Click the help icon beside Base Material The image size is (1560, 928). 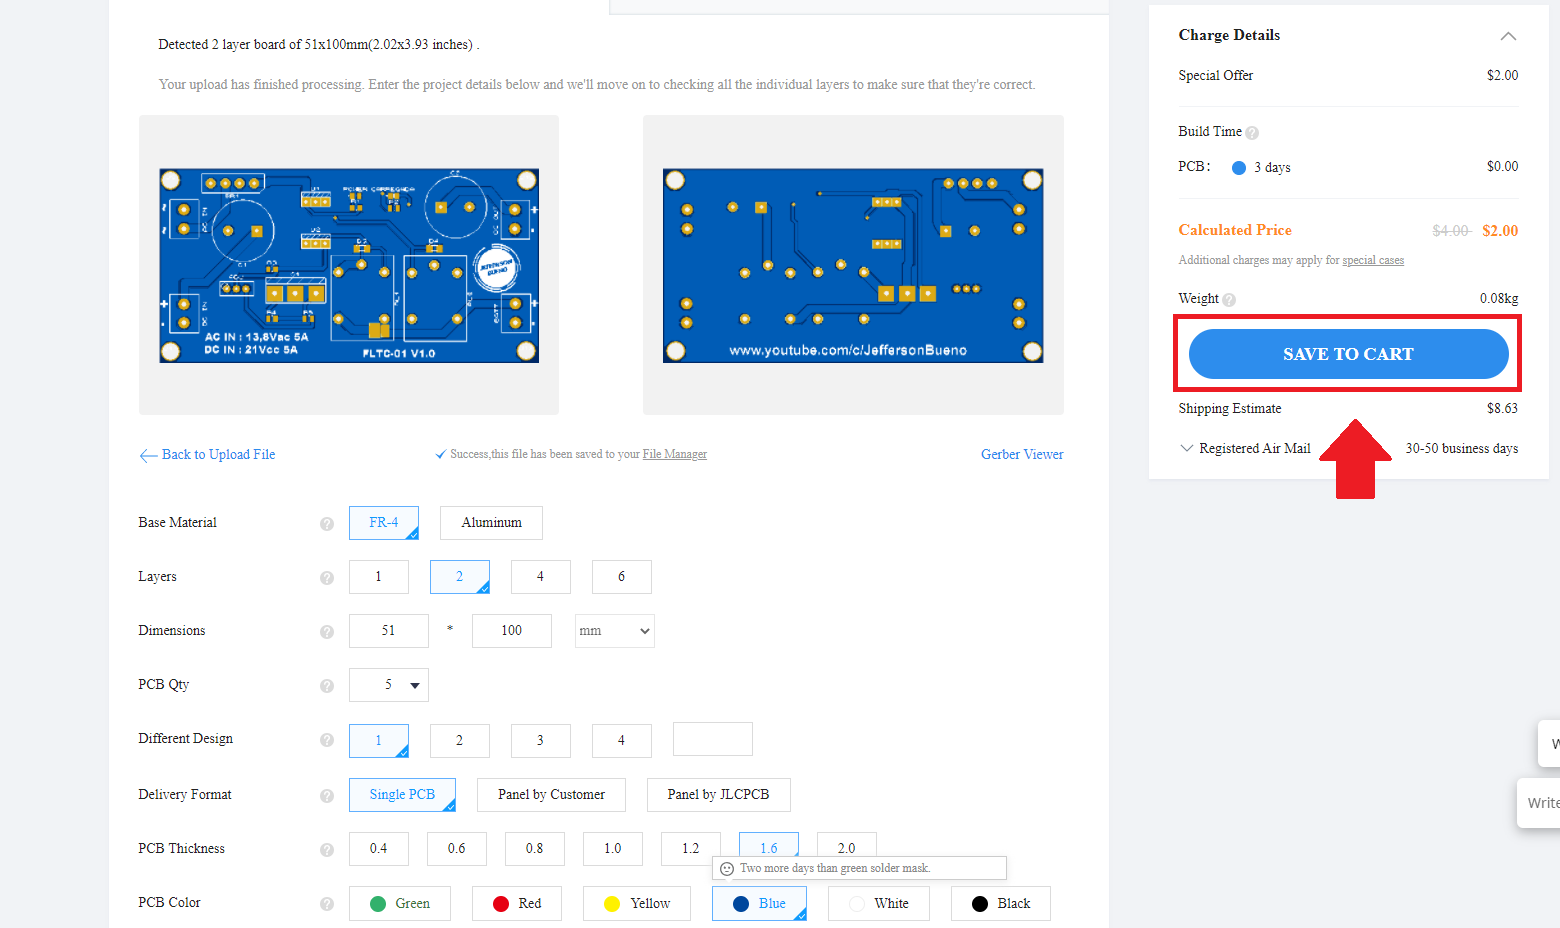(x=326, y=524)
